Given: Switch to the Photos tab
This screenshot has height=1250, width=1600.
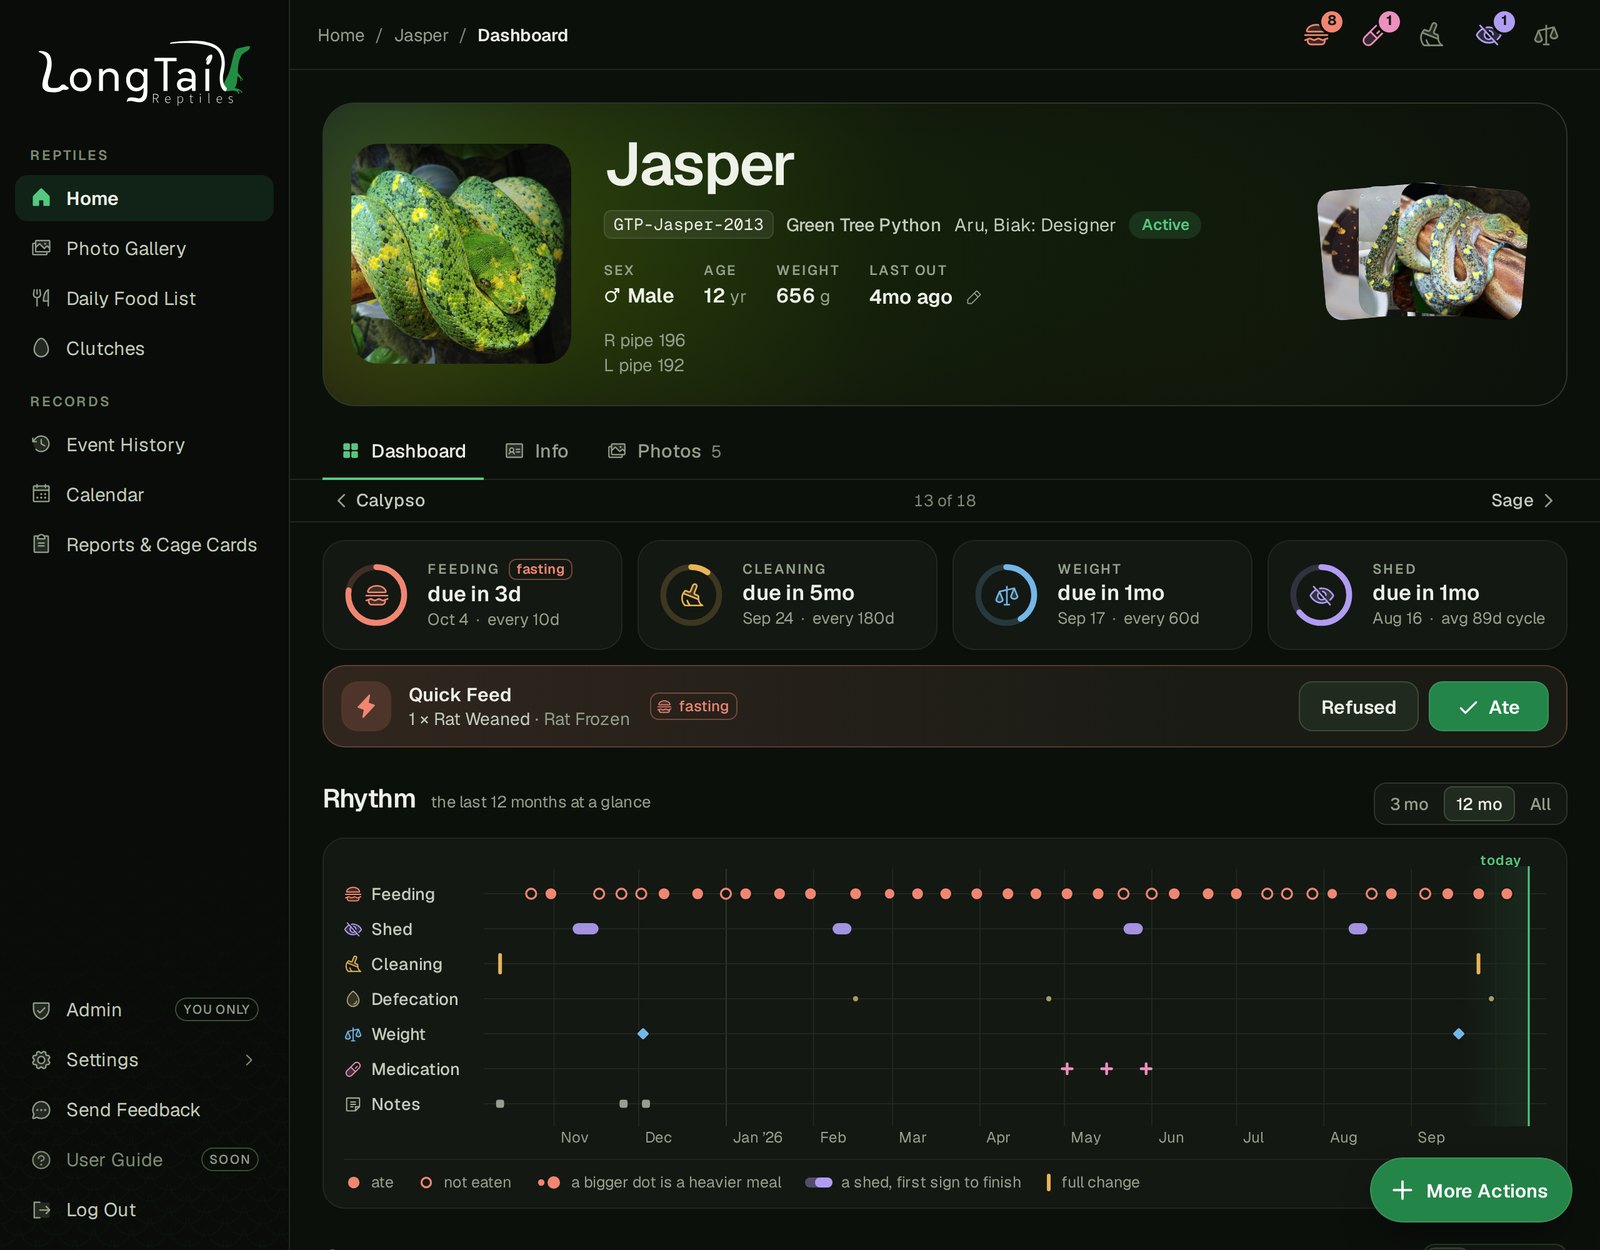Looking at the screenshot, I should [x=665, y=451].
